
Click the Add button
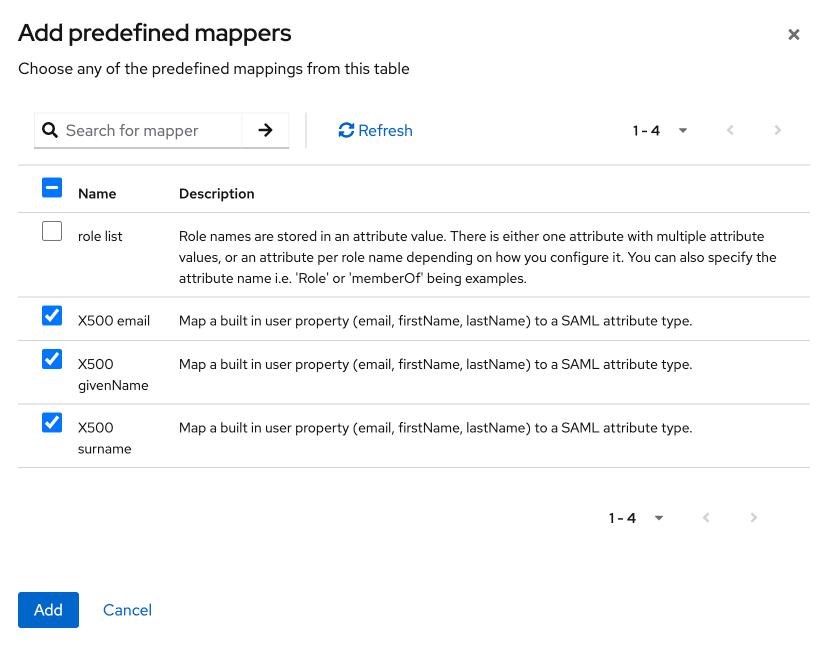48,610
